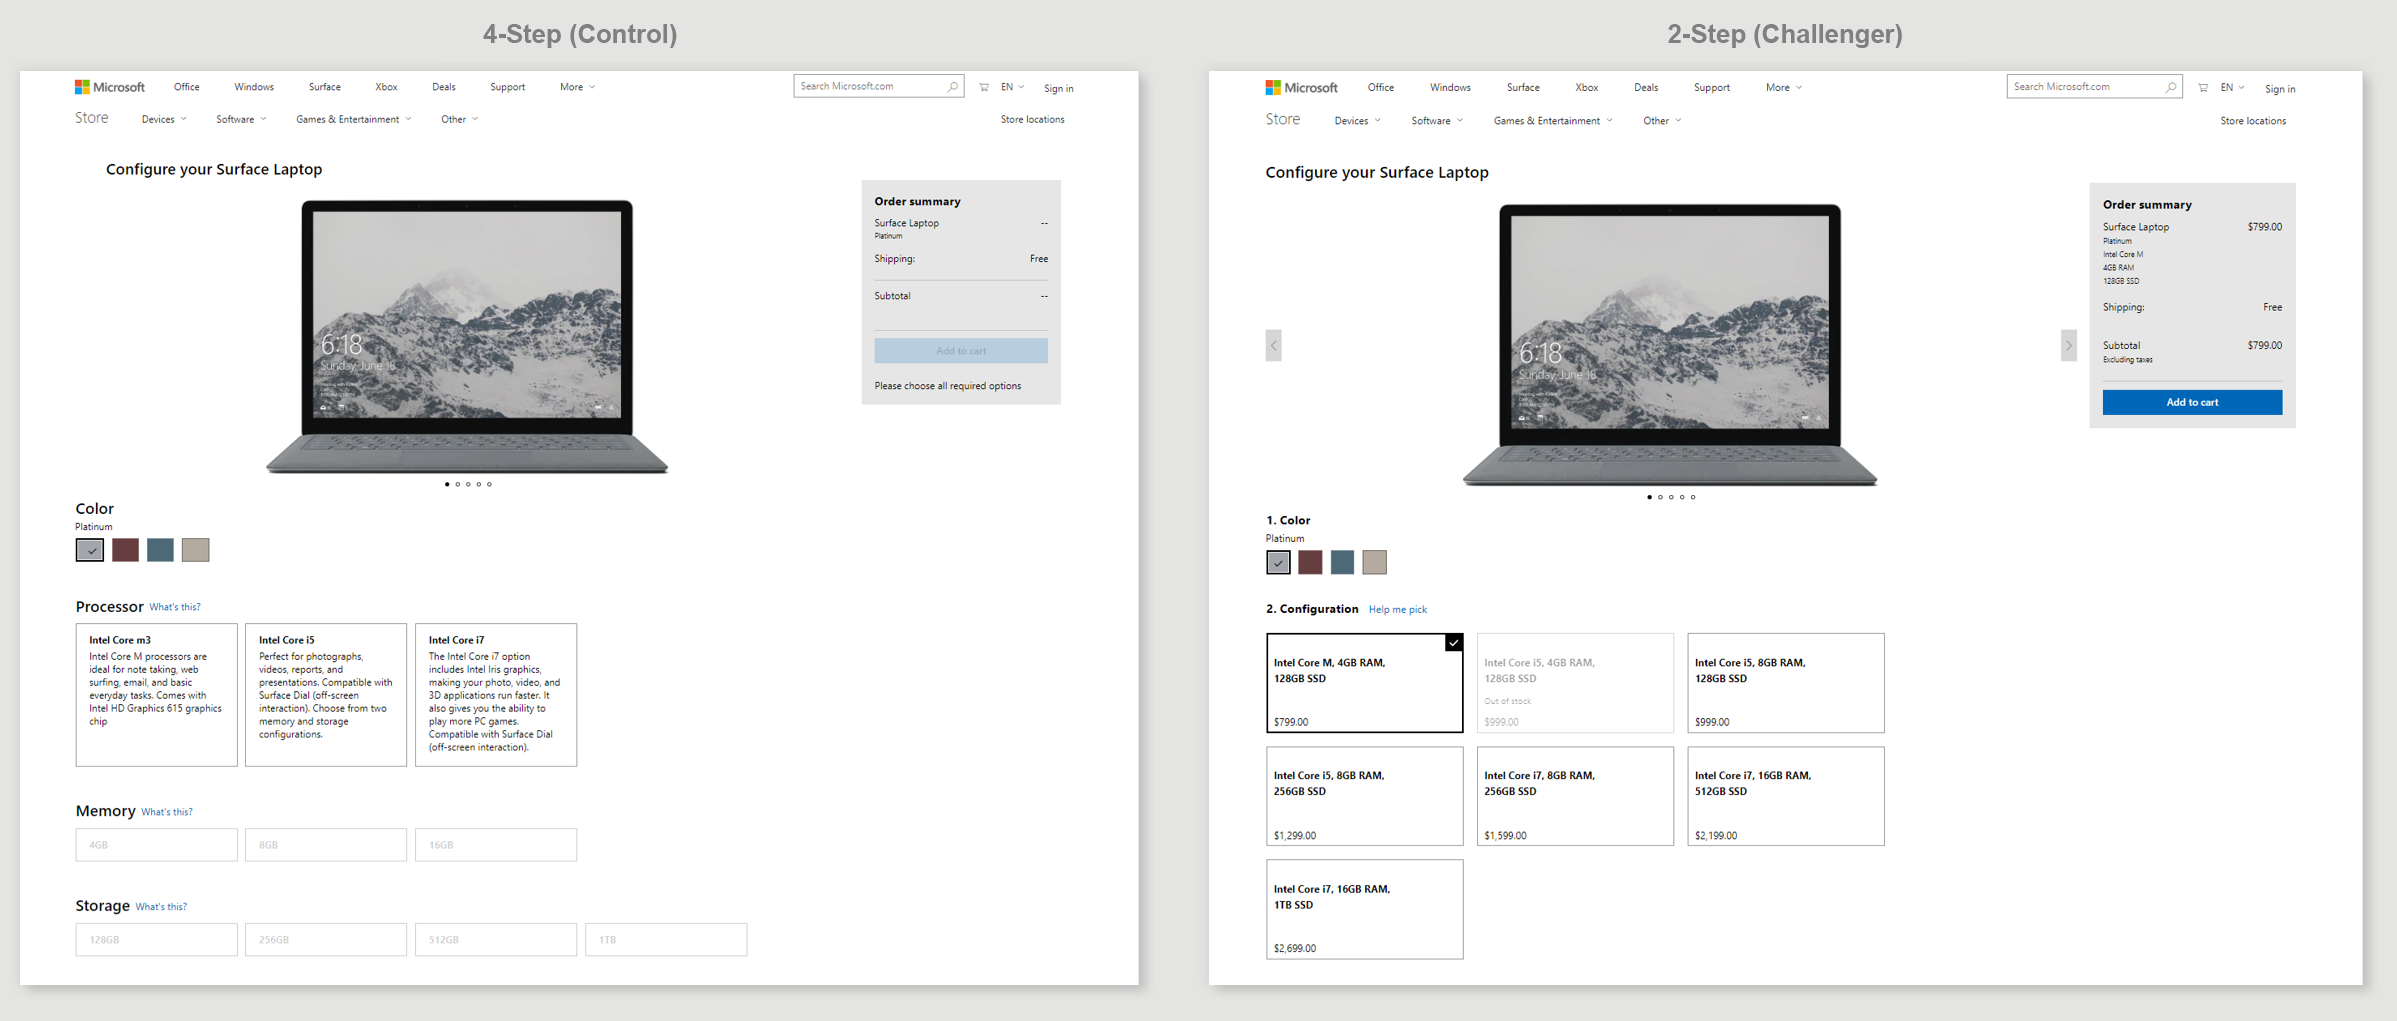Expand the More menu in 4-Step page

(x=578, y=87)
